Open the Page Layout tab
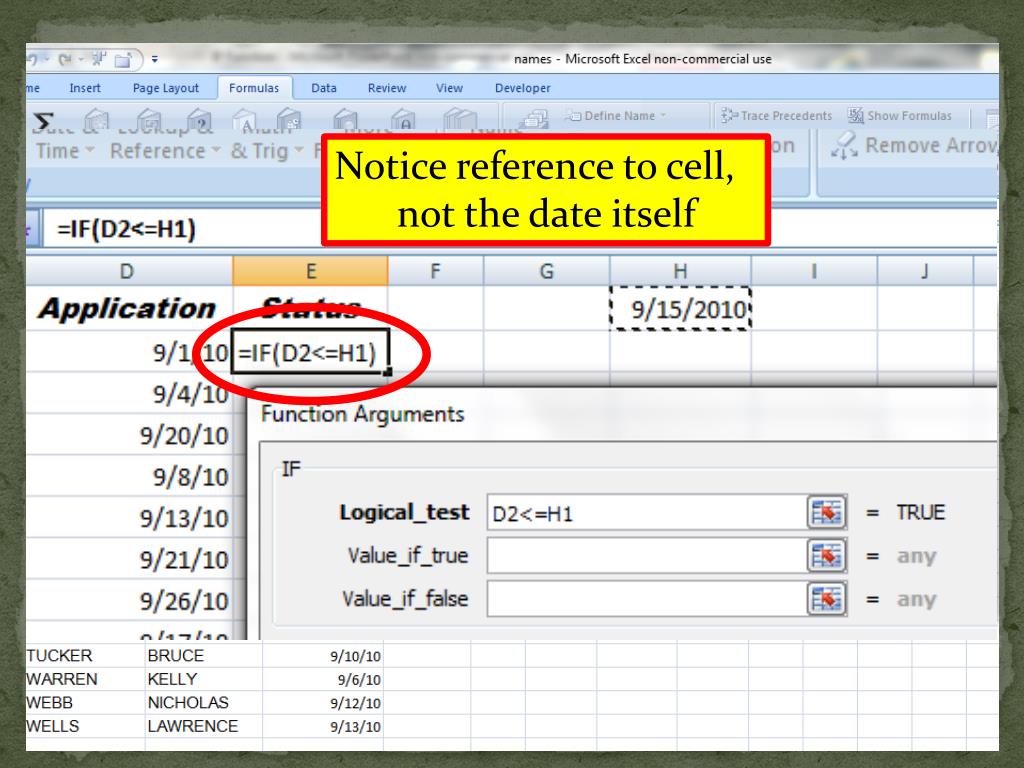This screenshot has height=768, width=1024. pyautogui.click(x=166, y=88)
